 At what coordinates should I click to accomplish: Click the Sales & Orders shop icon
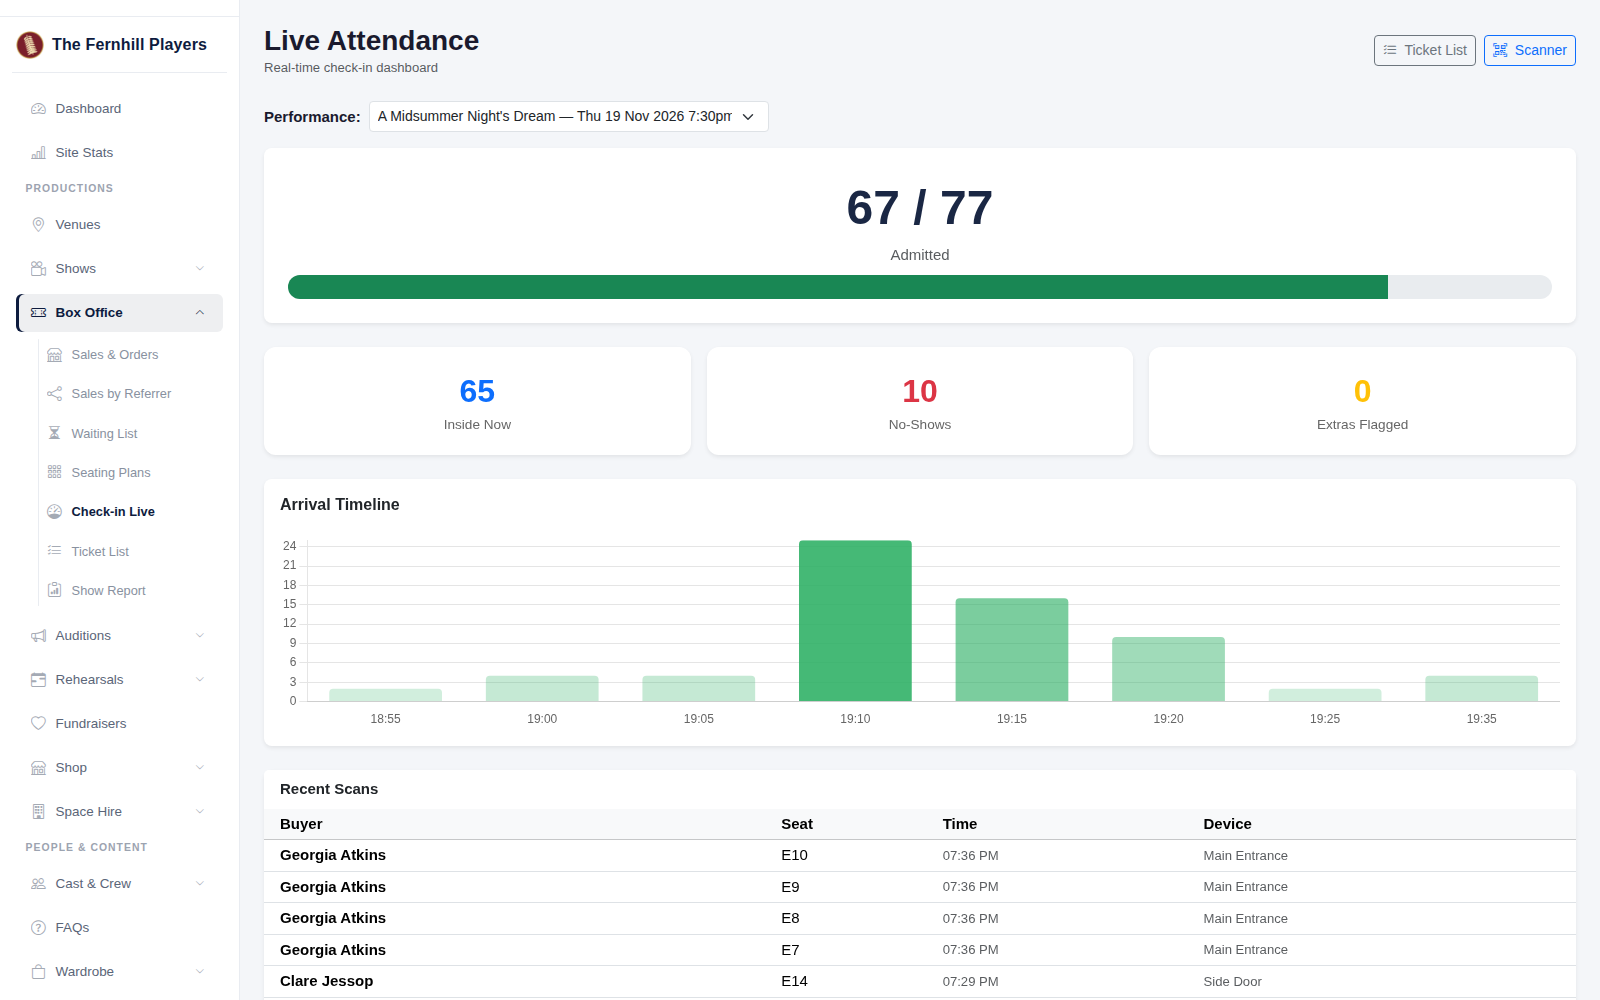point(55,355)
